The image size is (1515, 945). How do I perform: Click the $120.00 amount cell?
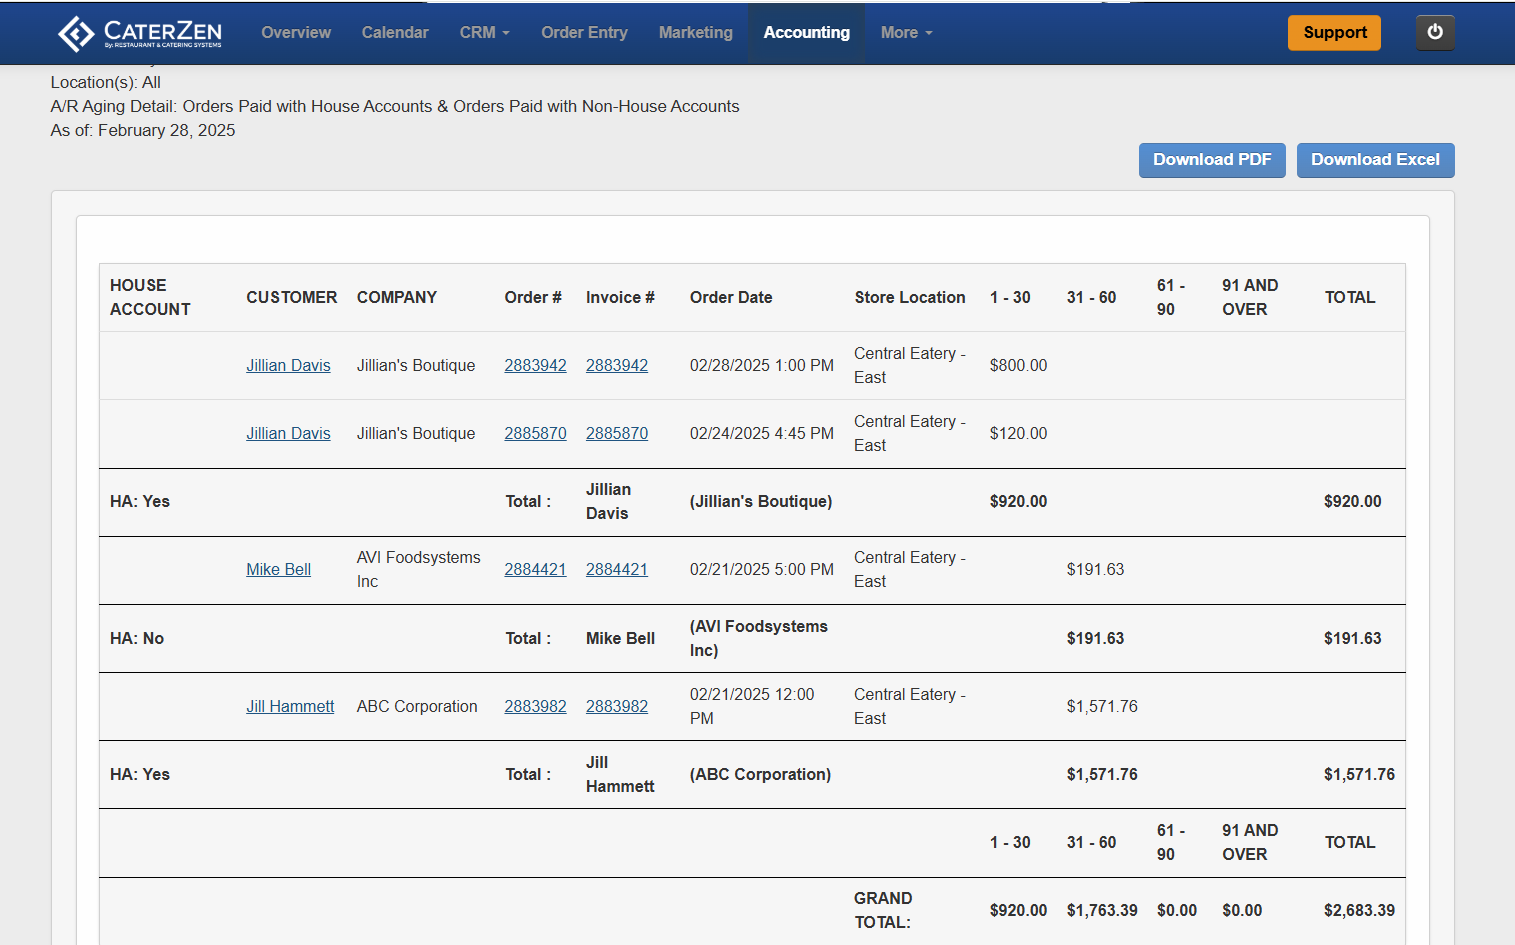coord(1018,434)
